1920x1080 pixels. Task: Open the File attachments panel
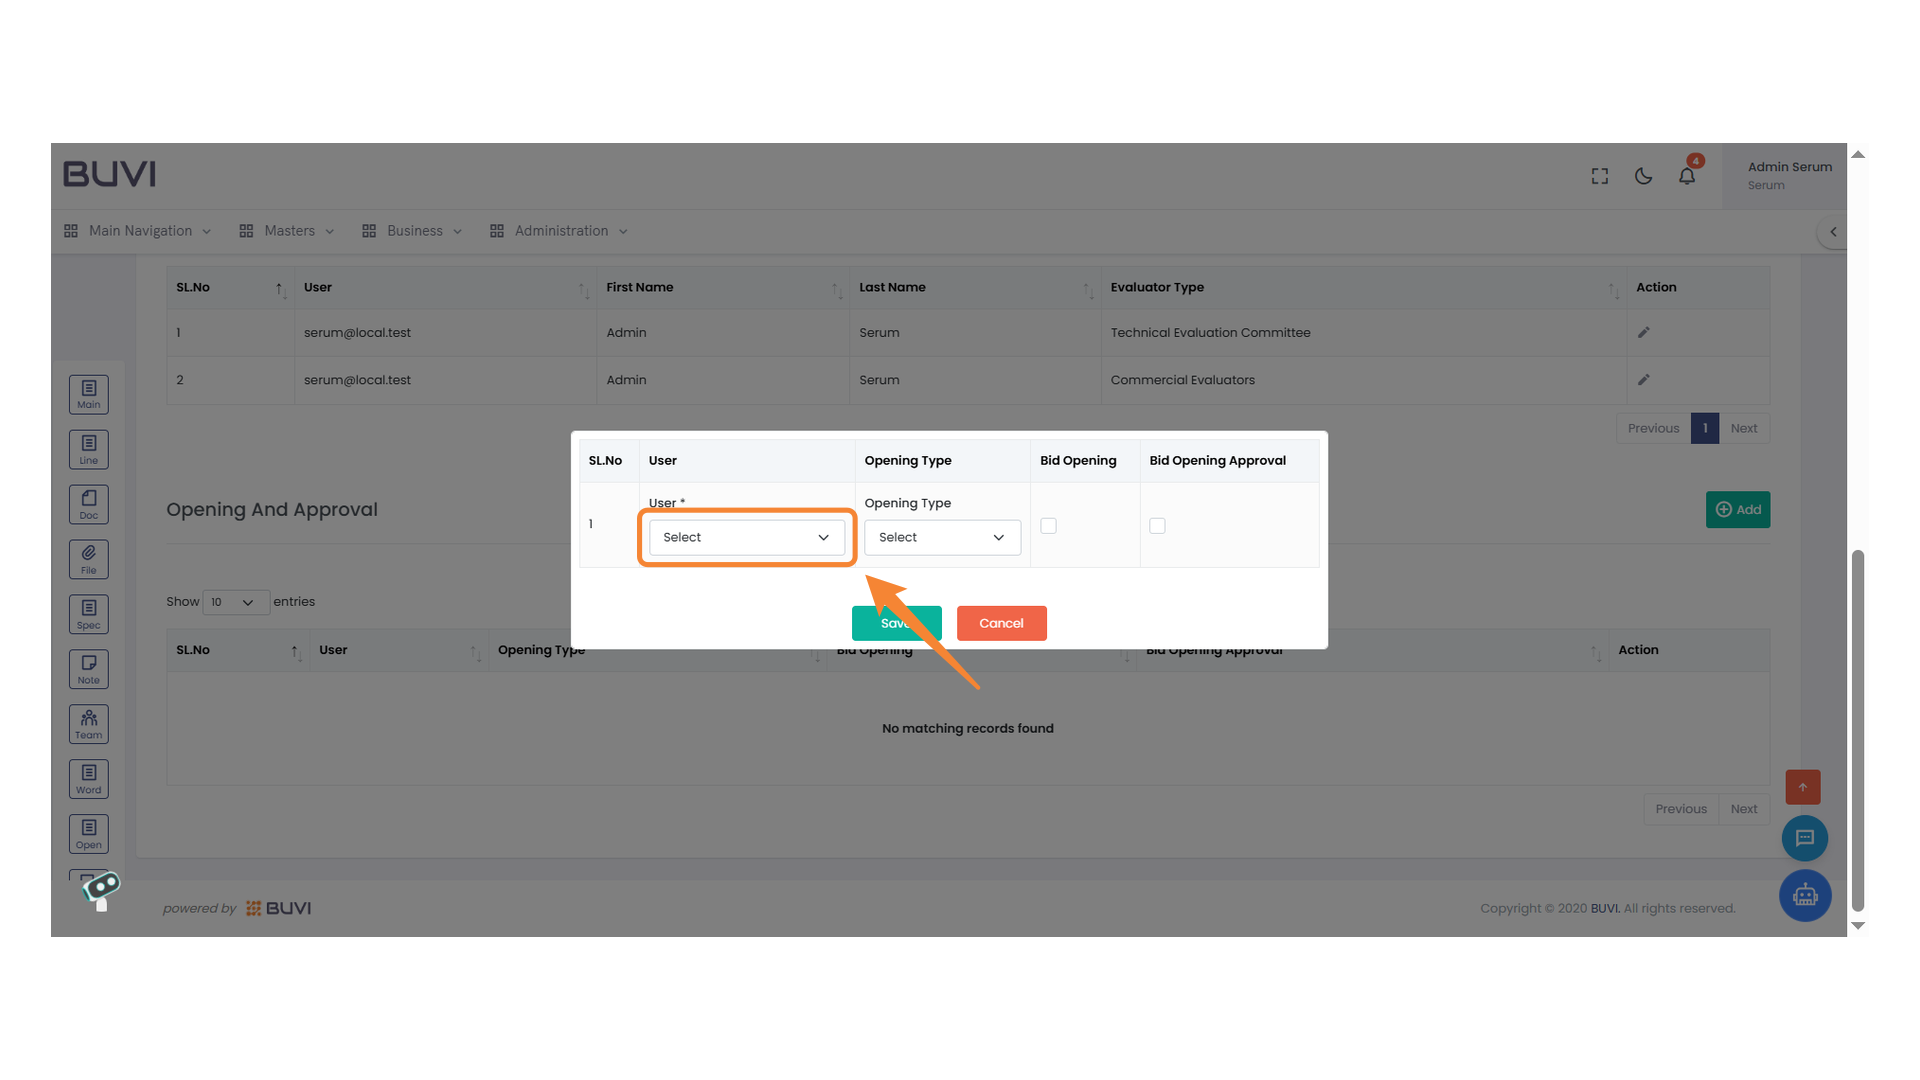(x=88, y=559)
